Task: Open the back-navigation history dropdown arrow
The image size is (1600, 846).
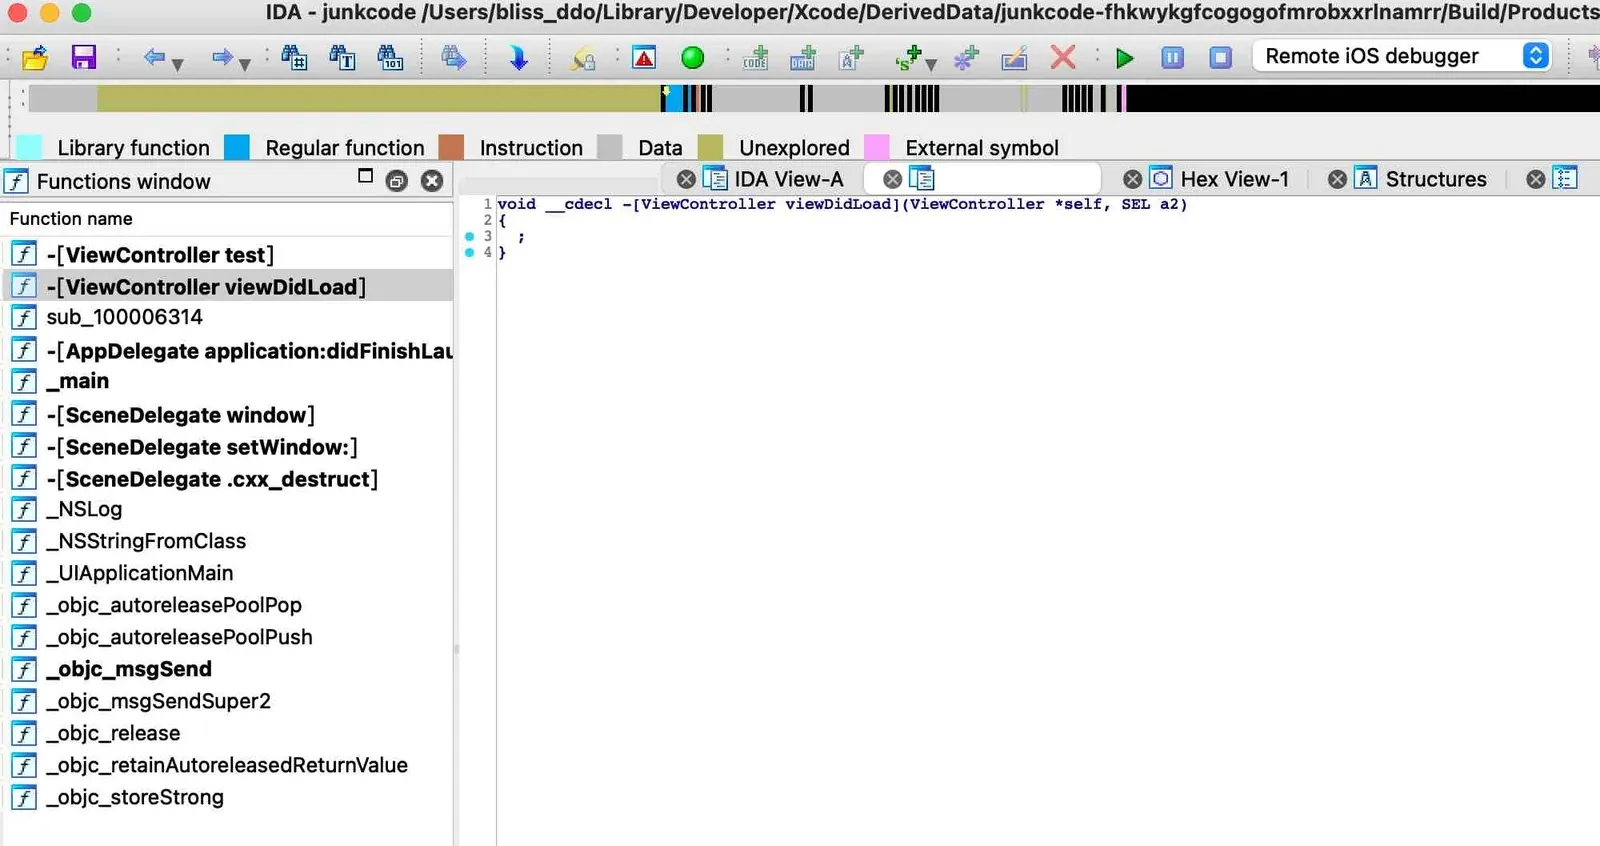Action: (178, 65)
